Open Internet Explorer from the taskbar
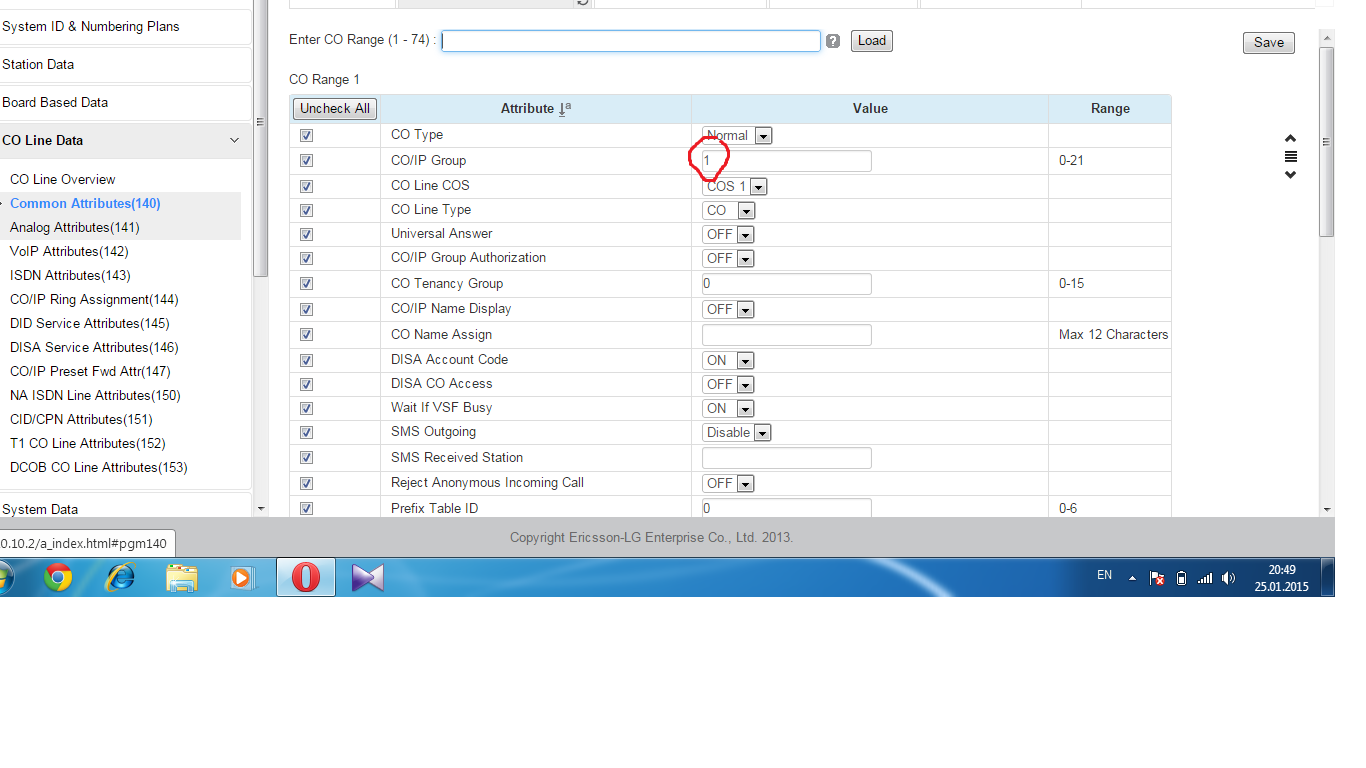The image size is (1366, 768). click(x=121, y=578)
